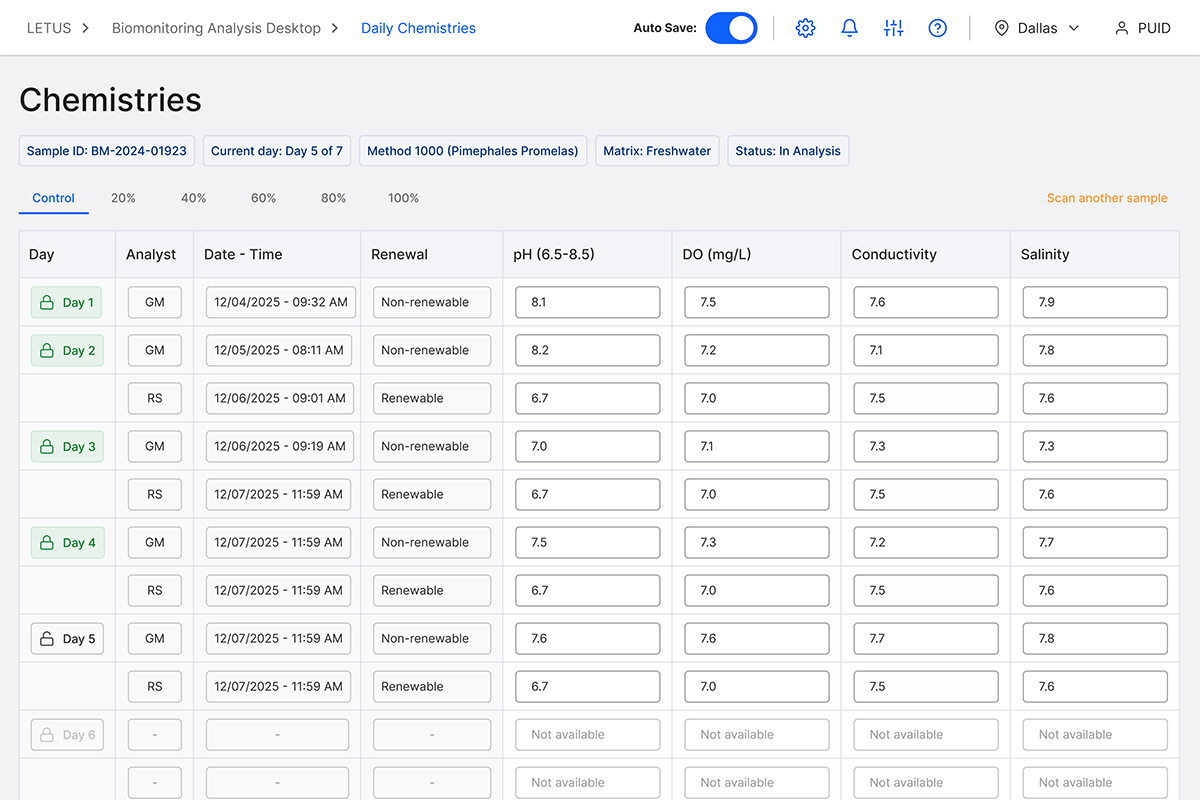Image resolution: width=1200 pixels, height=800 pixels.
Task: Click the Day 1 lock icon
Action: (x=46, y=302)
